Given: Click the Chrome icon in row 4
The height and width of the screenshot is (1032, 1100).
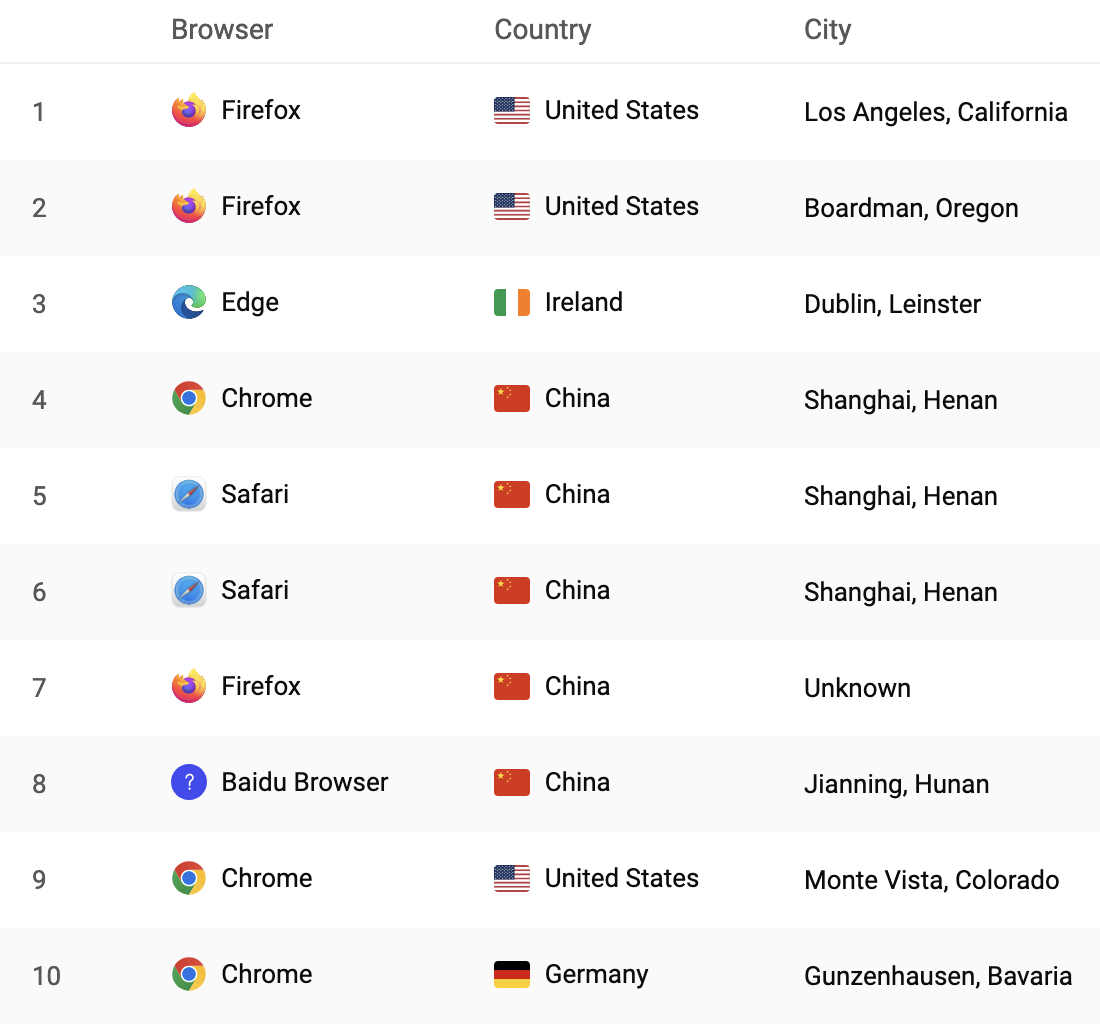Looking at the screenshot, I should pyautogui.click(x=188, y=398).
